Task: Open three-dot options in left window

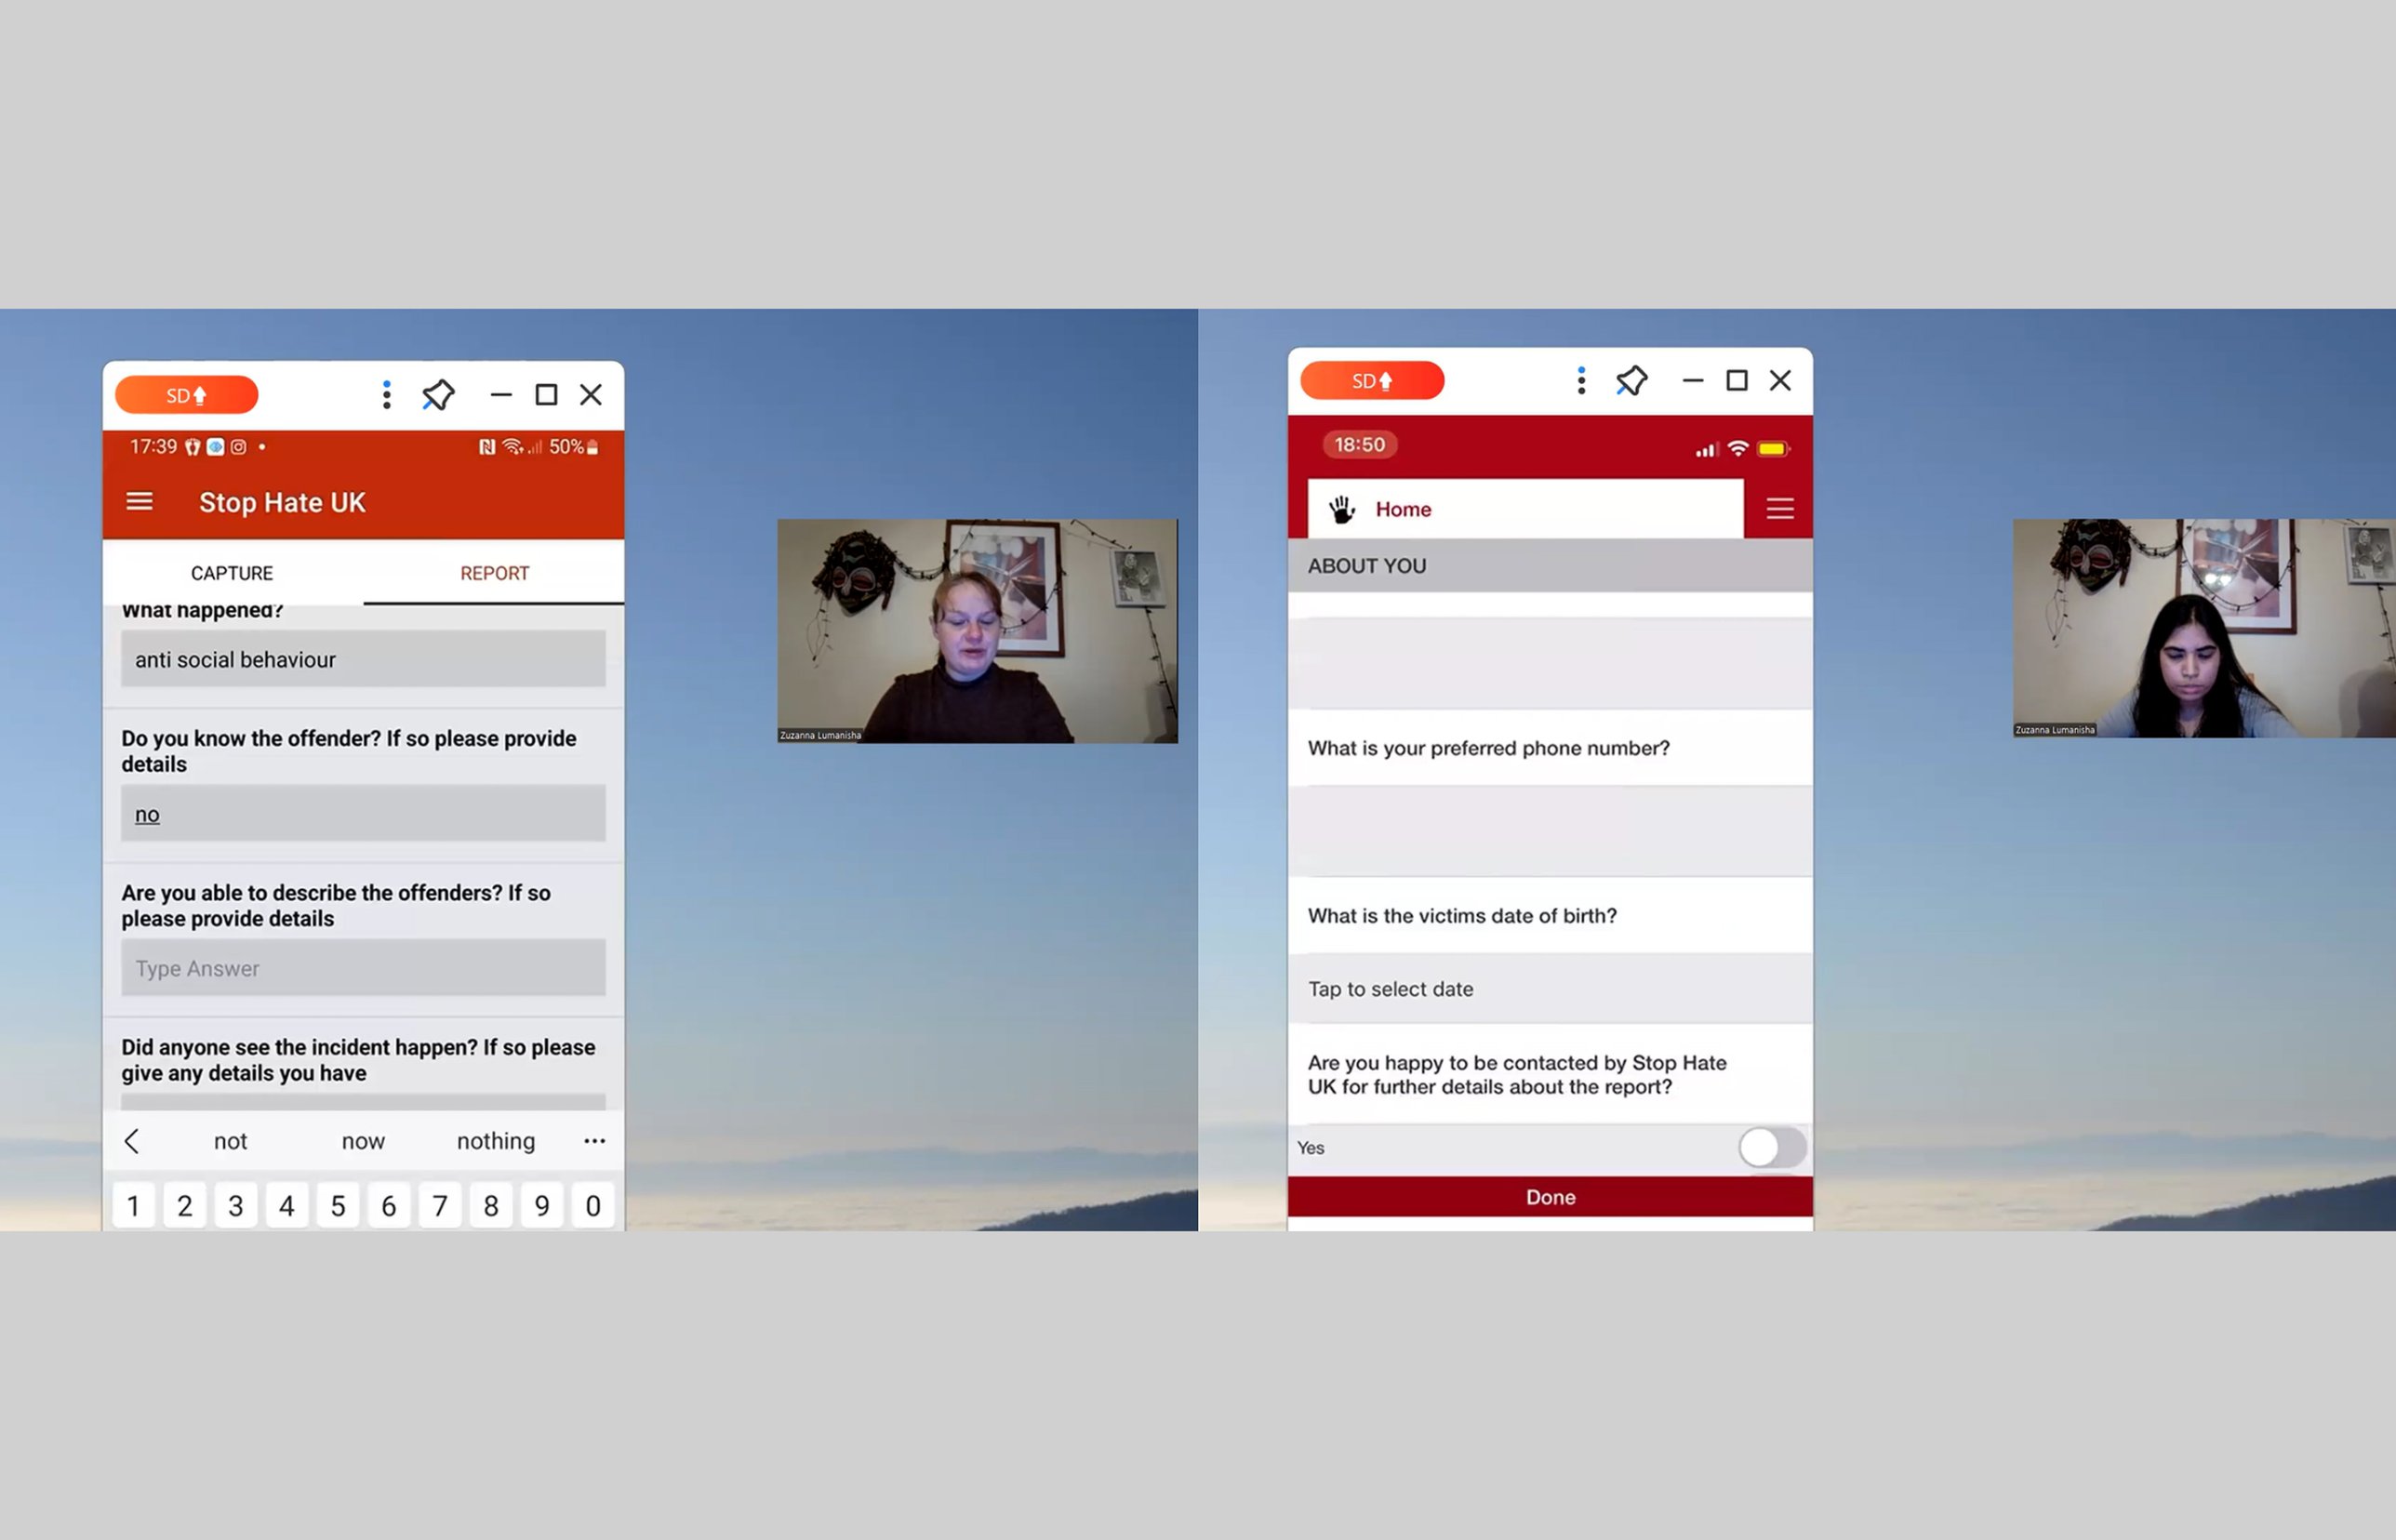Action: 386,395
